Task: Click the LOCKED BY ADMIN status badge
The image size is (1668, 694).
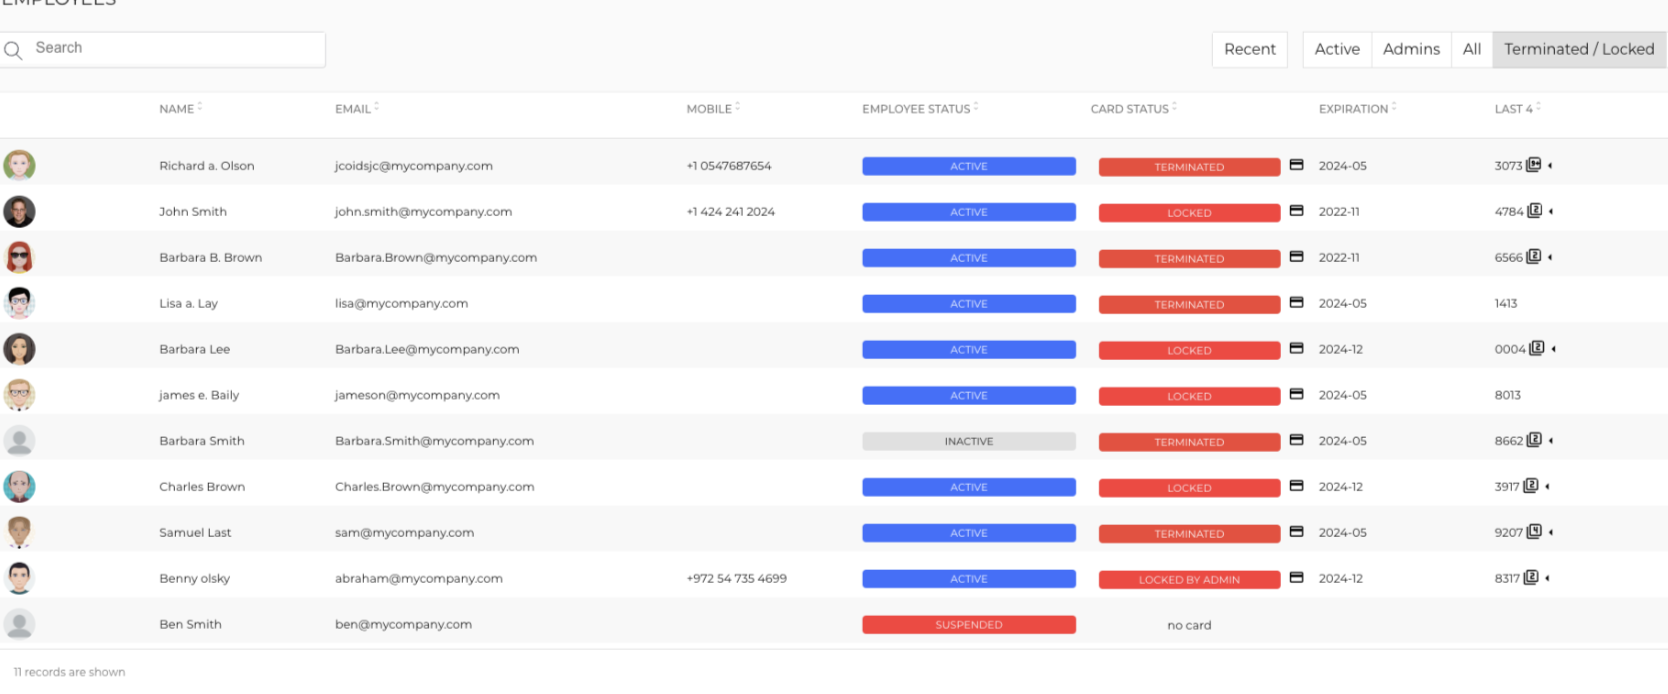Action: (1189, 579)
